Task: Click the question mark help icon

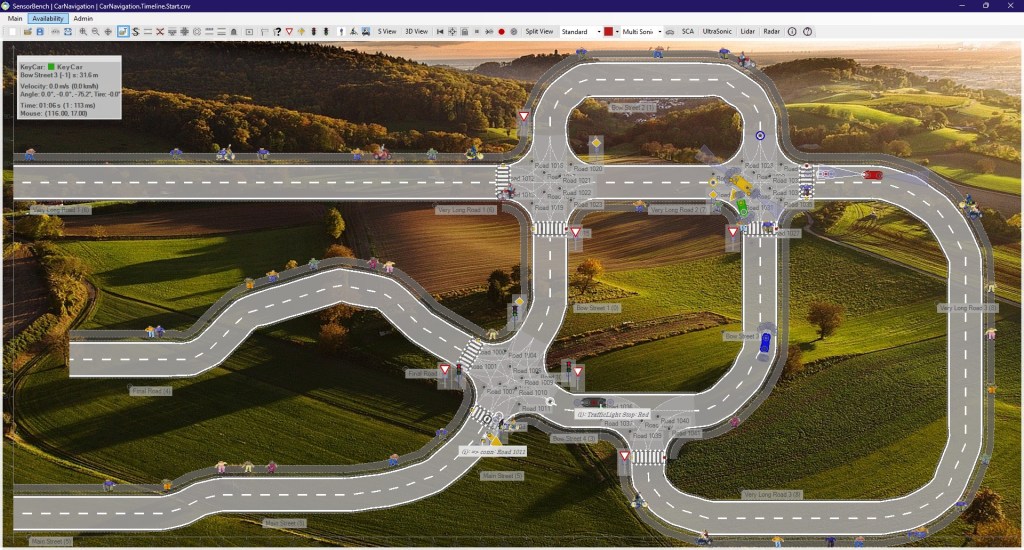Action: point(807,32)
